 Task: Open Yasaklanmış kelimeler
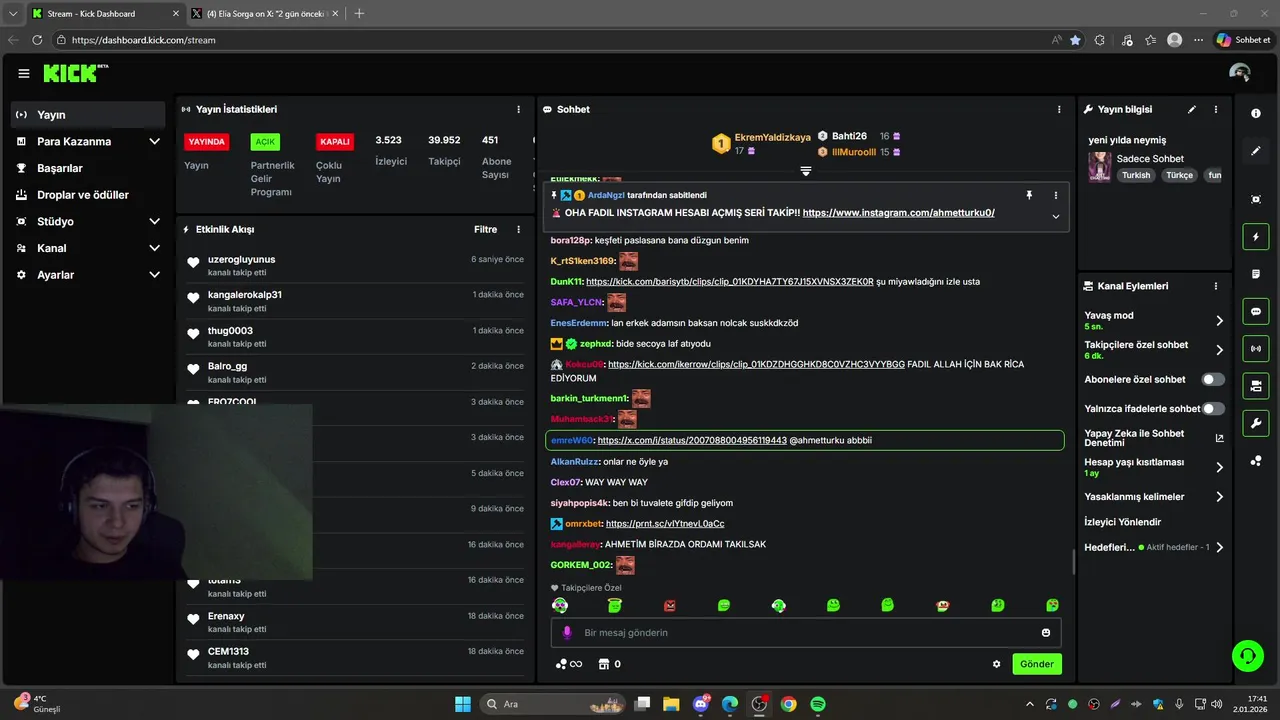(x=1154, y=497)
